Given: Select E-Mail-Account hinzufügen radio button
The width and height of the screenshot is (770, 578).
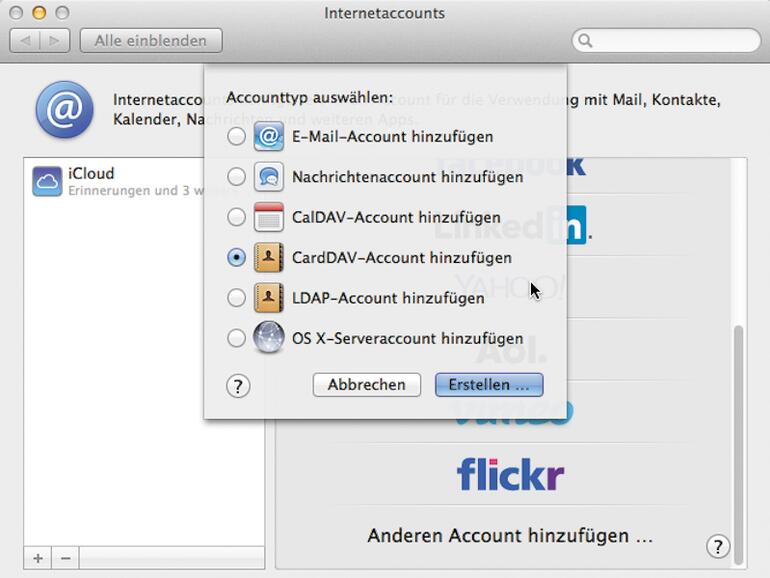Looking at the screenshot, I should (x=236, y=136).
